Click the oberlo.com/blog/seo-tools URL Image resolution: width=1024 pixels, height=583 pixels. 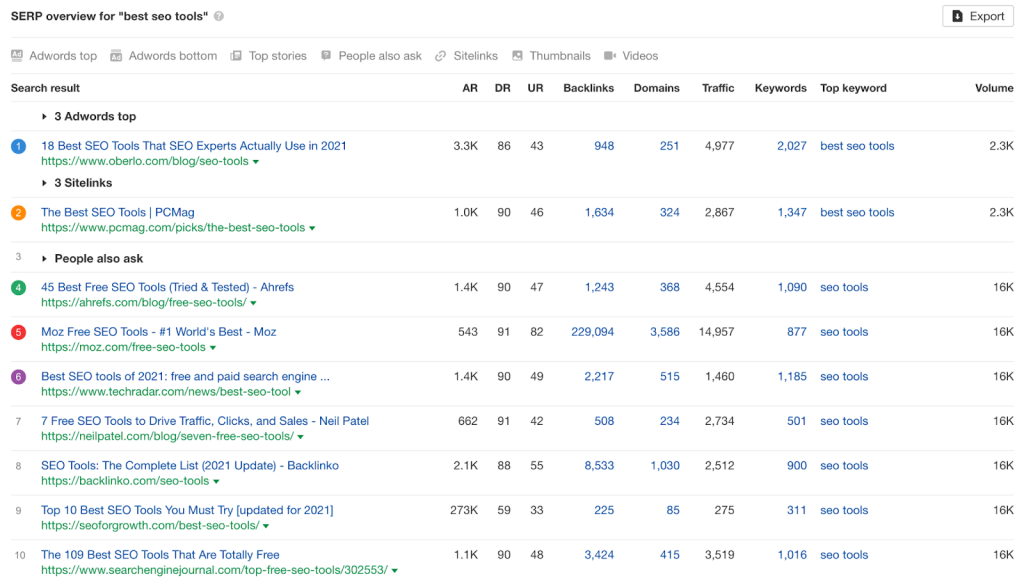(x=145, y=161)
